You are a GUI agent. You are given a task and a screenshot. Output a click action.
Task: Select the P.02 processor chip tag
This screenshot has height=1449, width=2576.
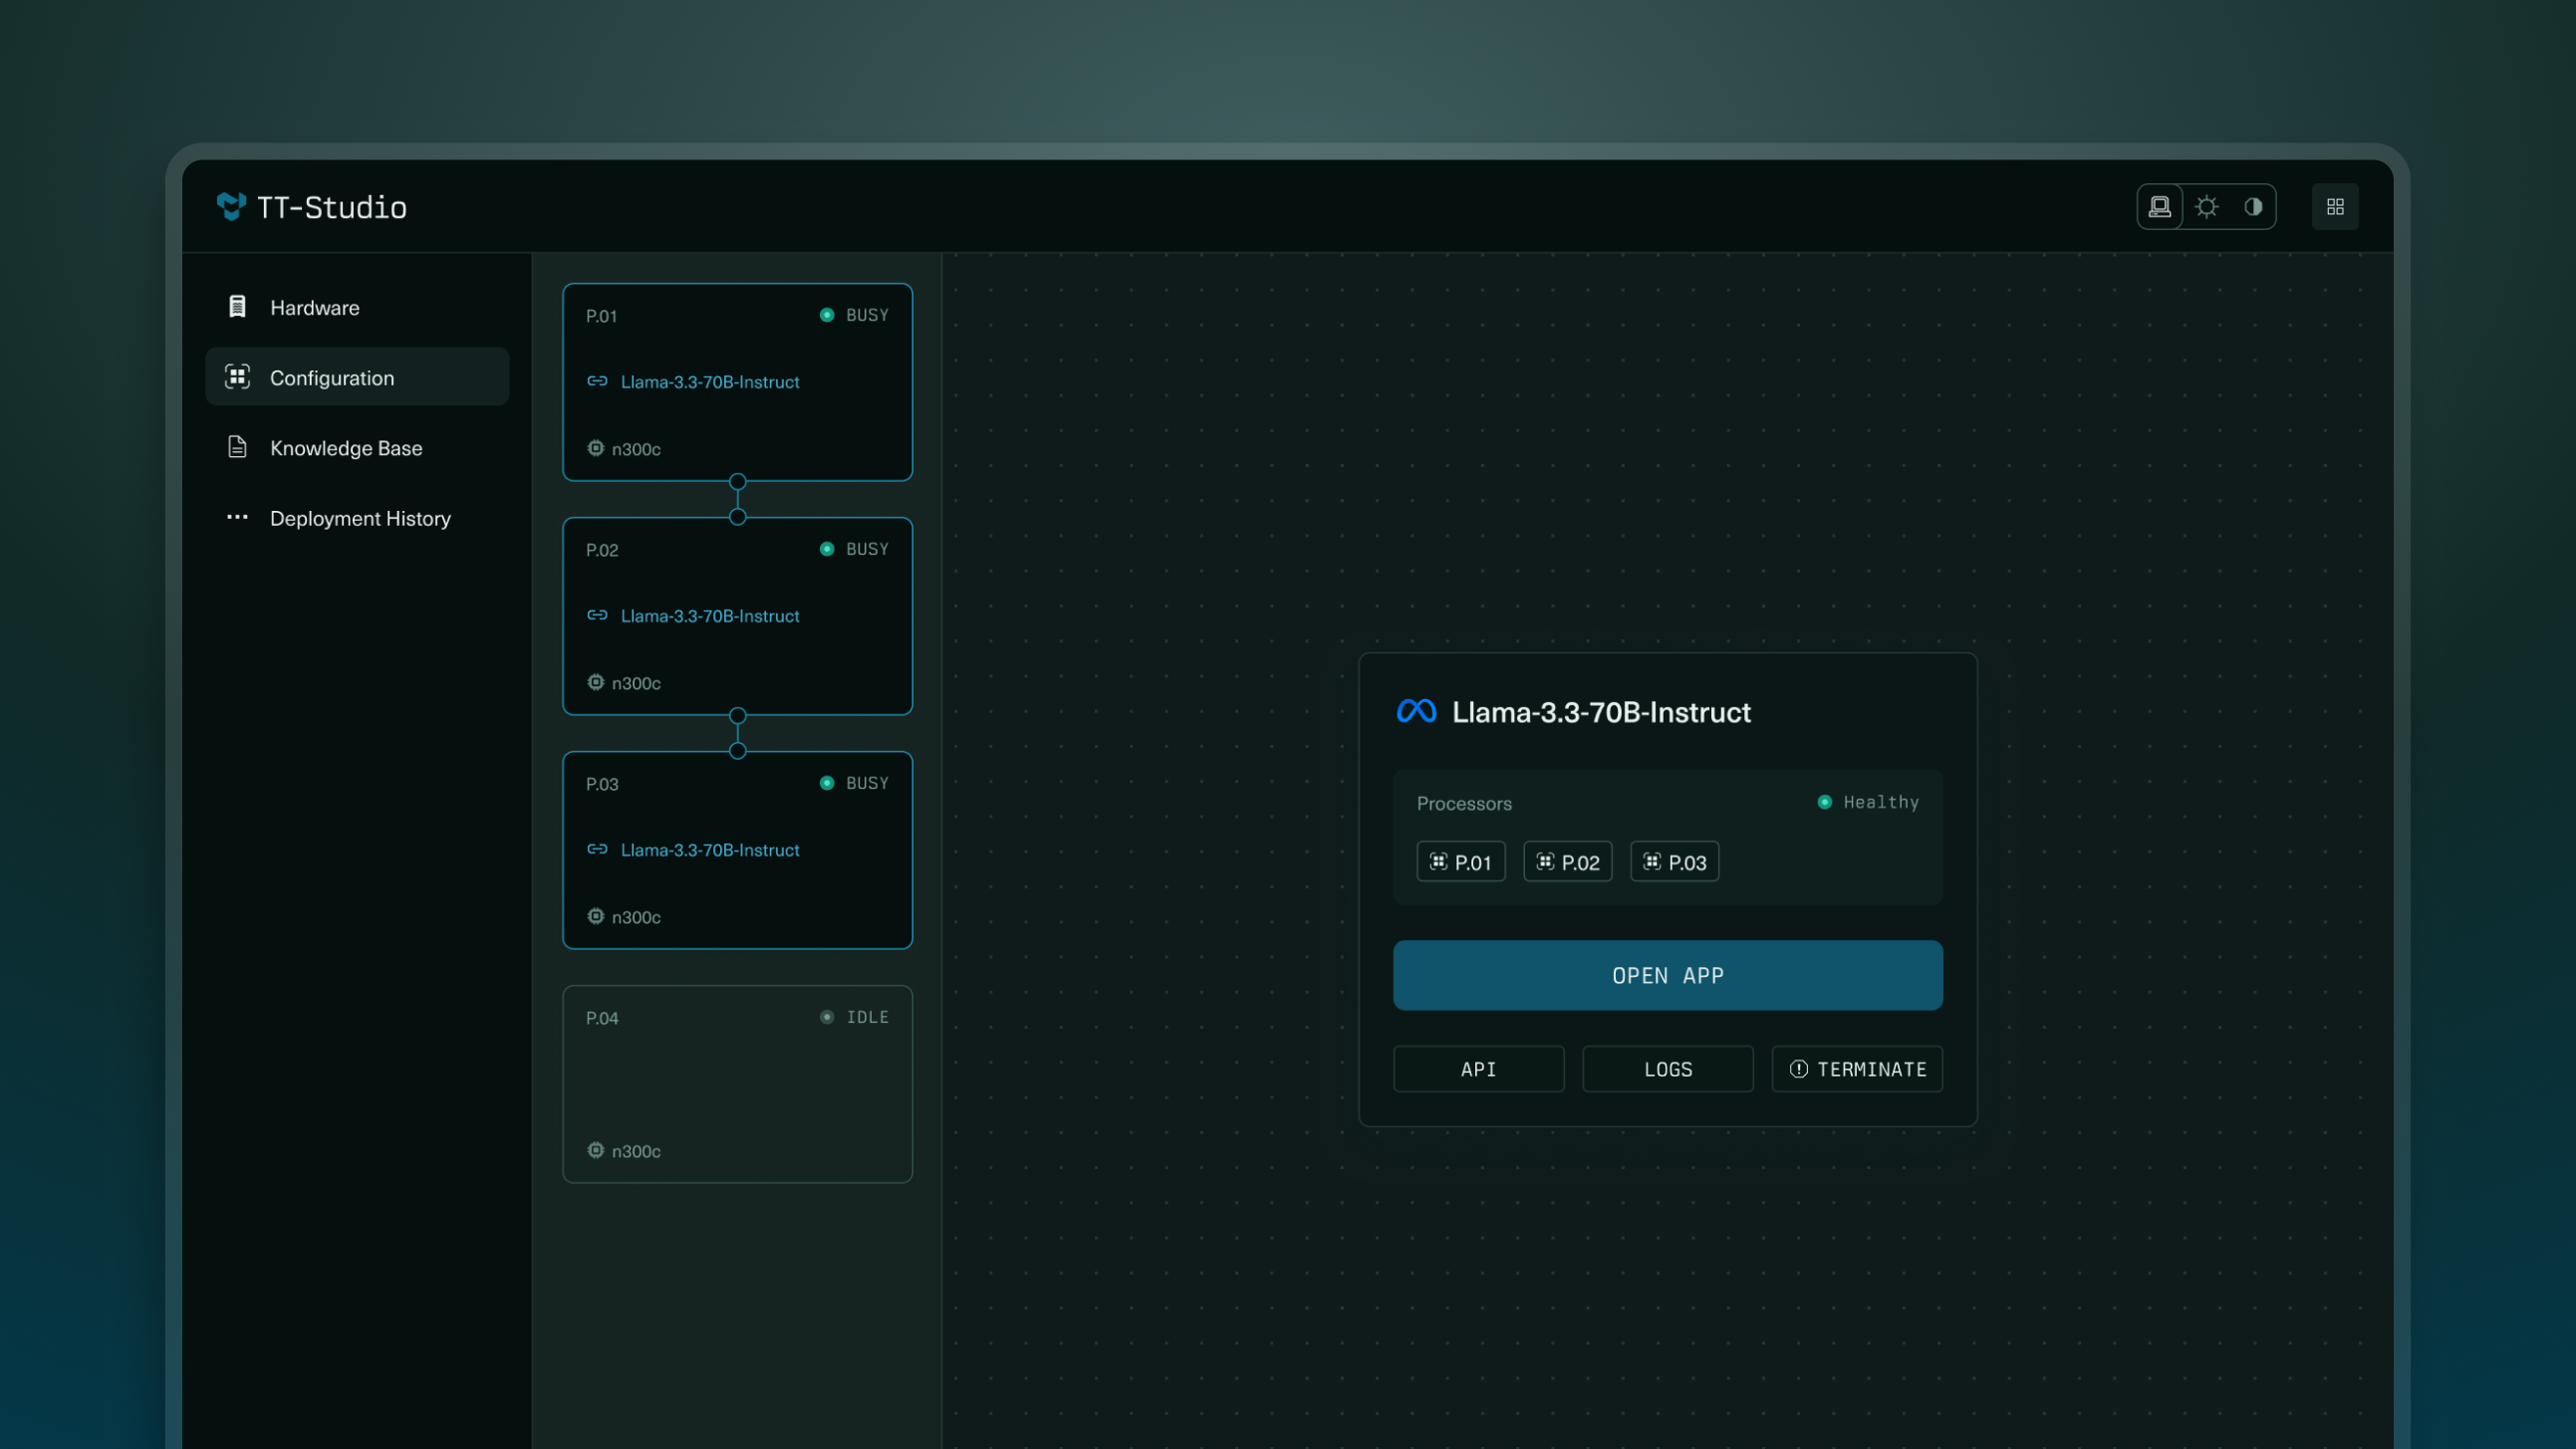[1567, 862]
